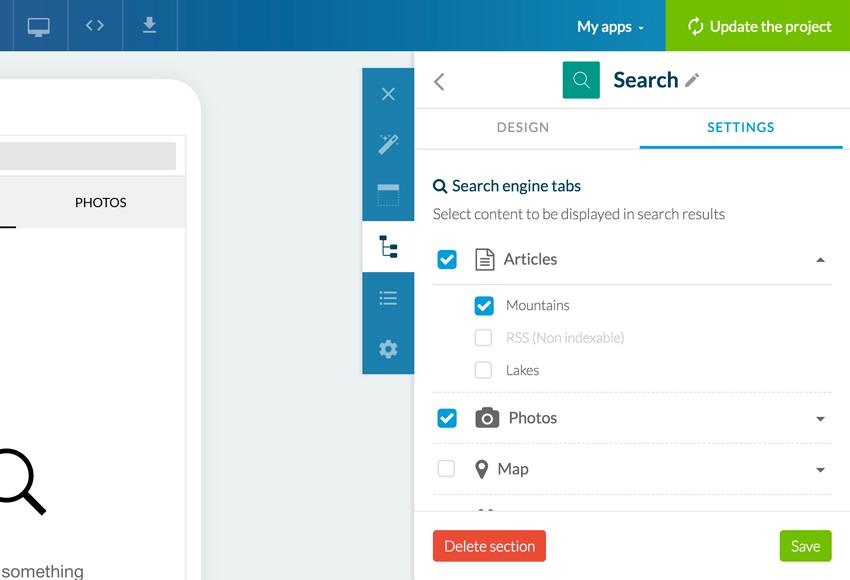
Task: Uncheck the Articles checkbox
Action: (x=447, y=260)
